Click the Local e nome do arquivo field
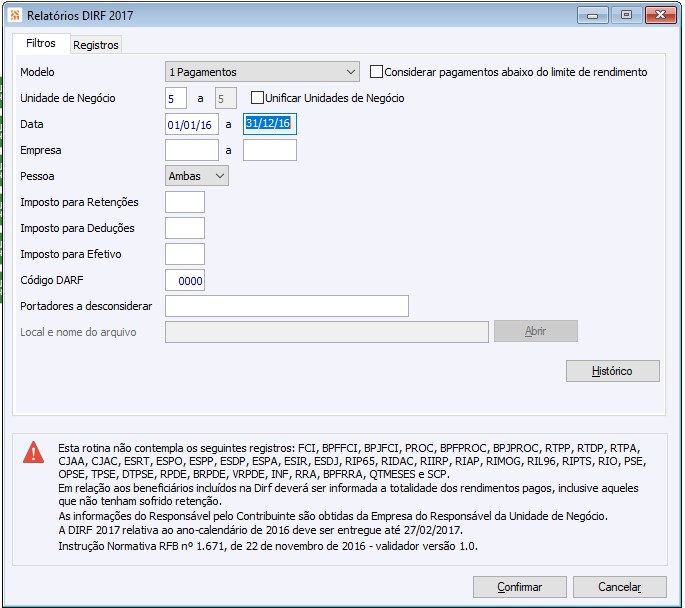Viewport: 685px width, 608px height. [x=327, y=332]
